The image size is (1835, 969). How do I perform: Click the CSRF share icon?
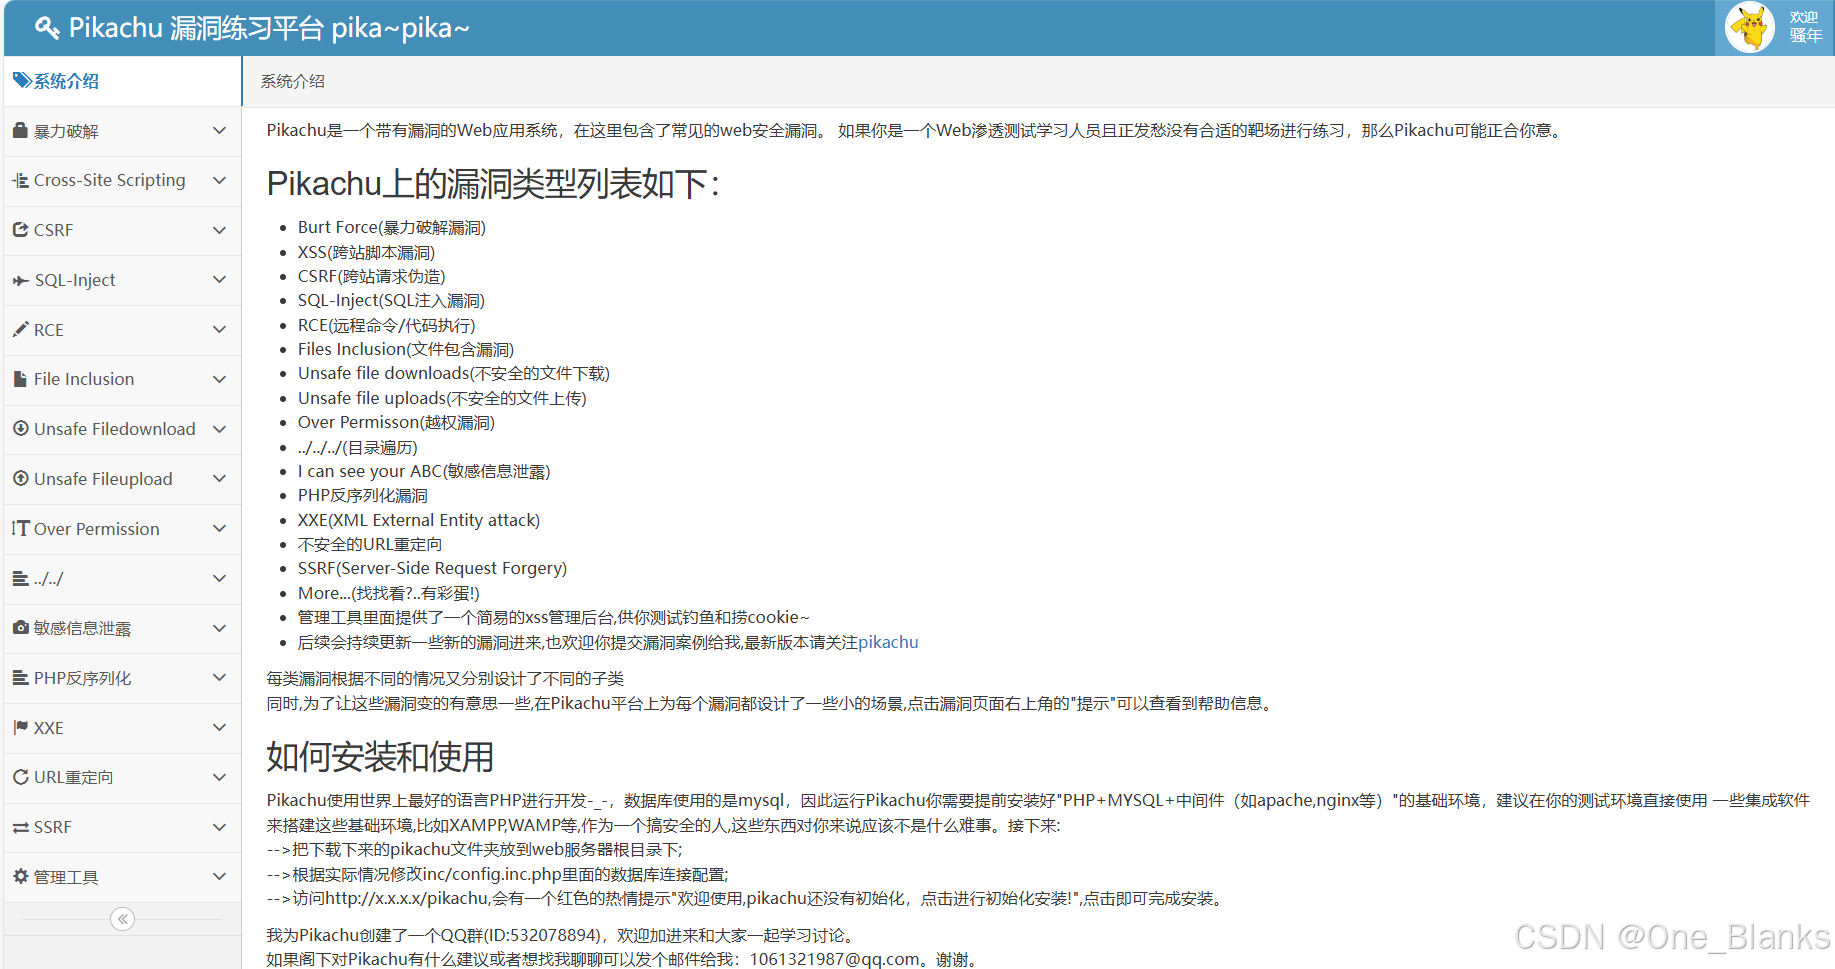coord(20,230)
